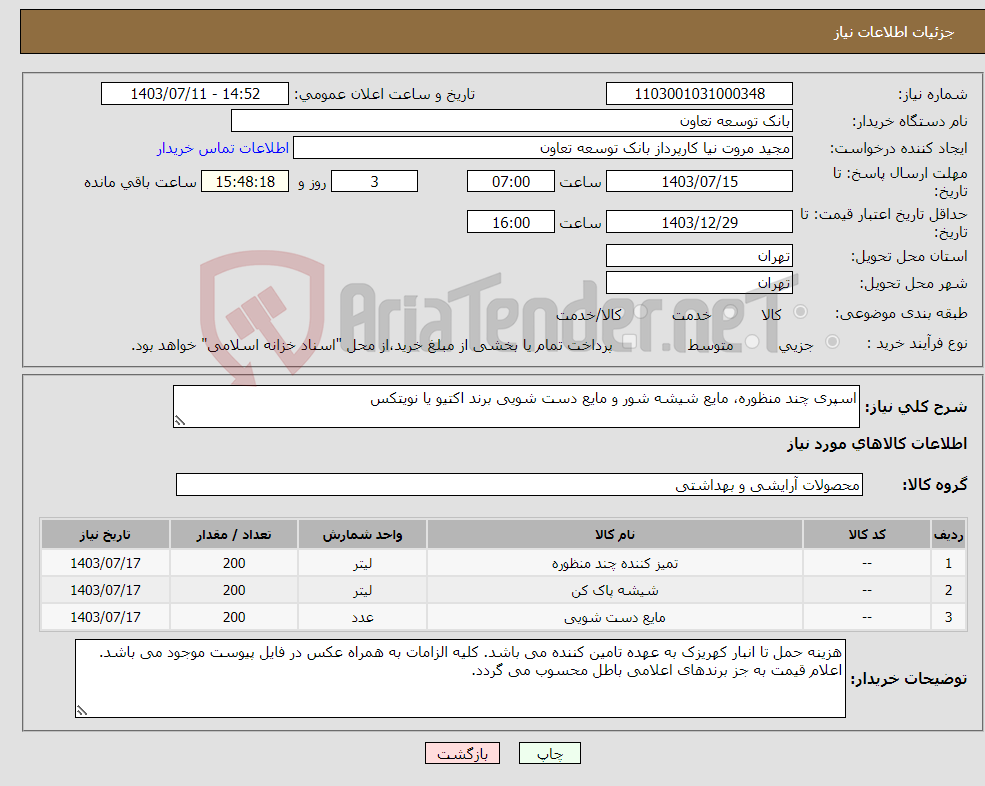Click unit cell عدد in row 3
The image size is (985, 786).
362,618
